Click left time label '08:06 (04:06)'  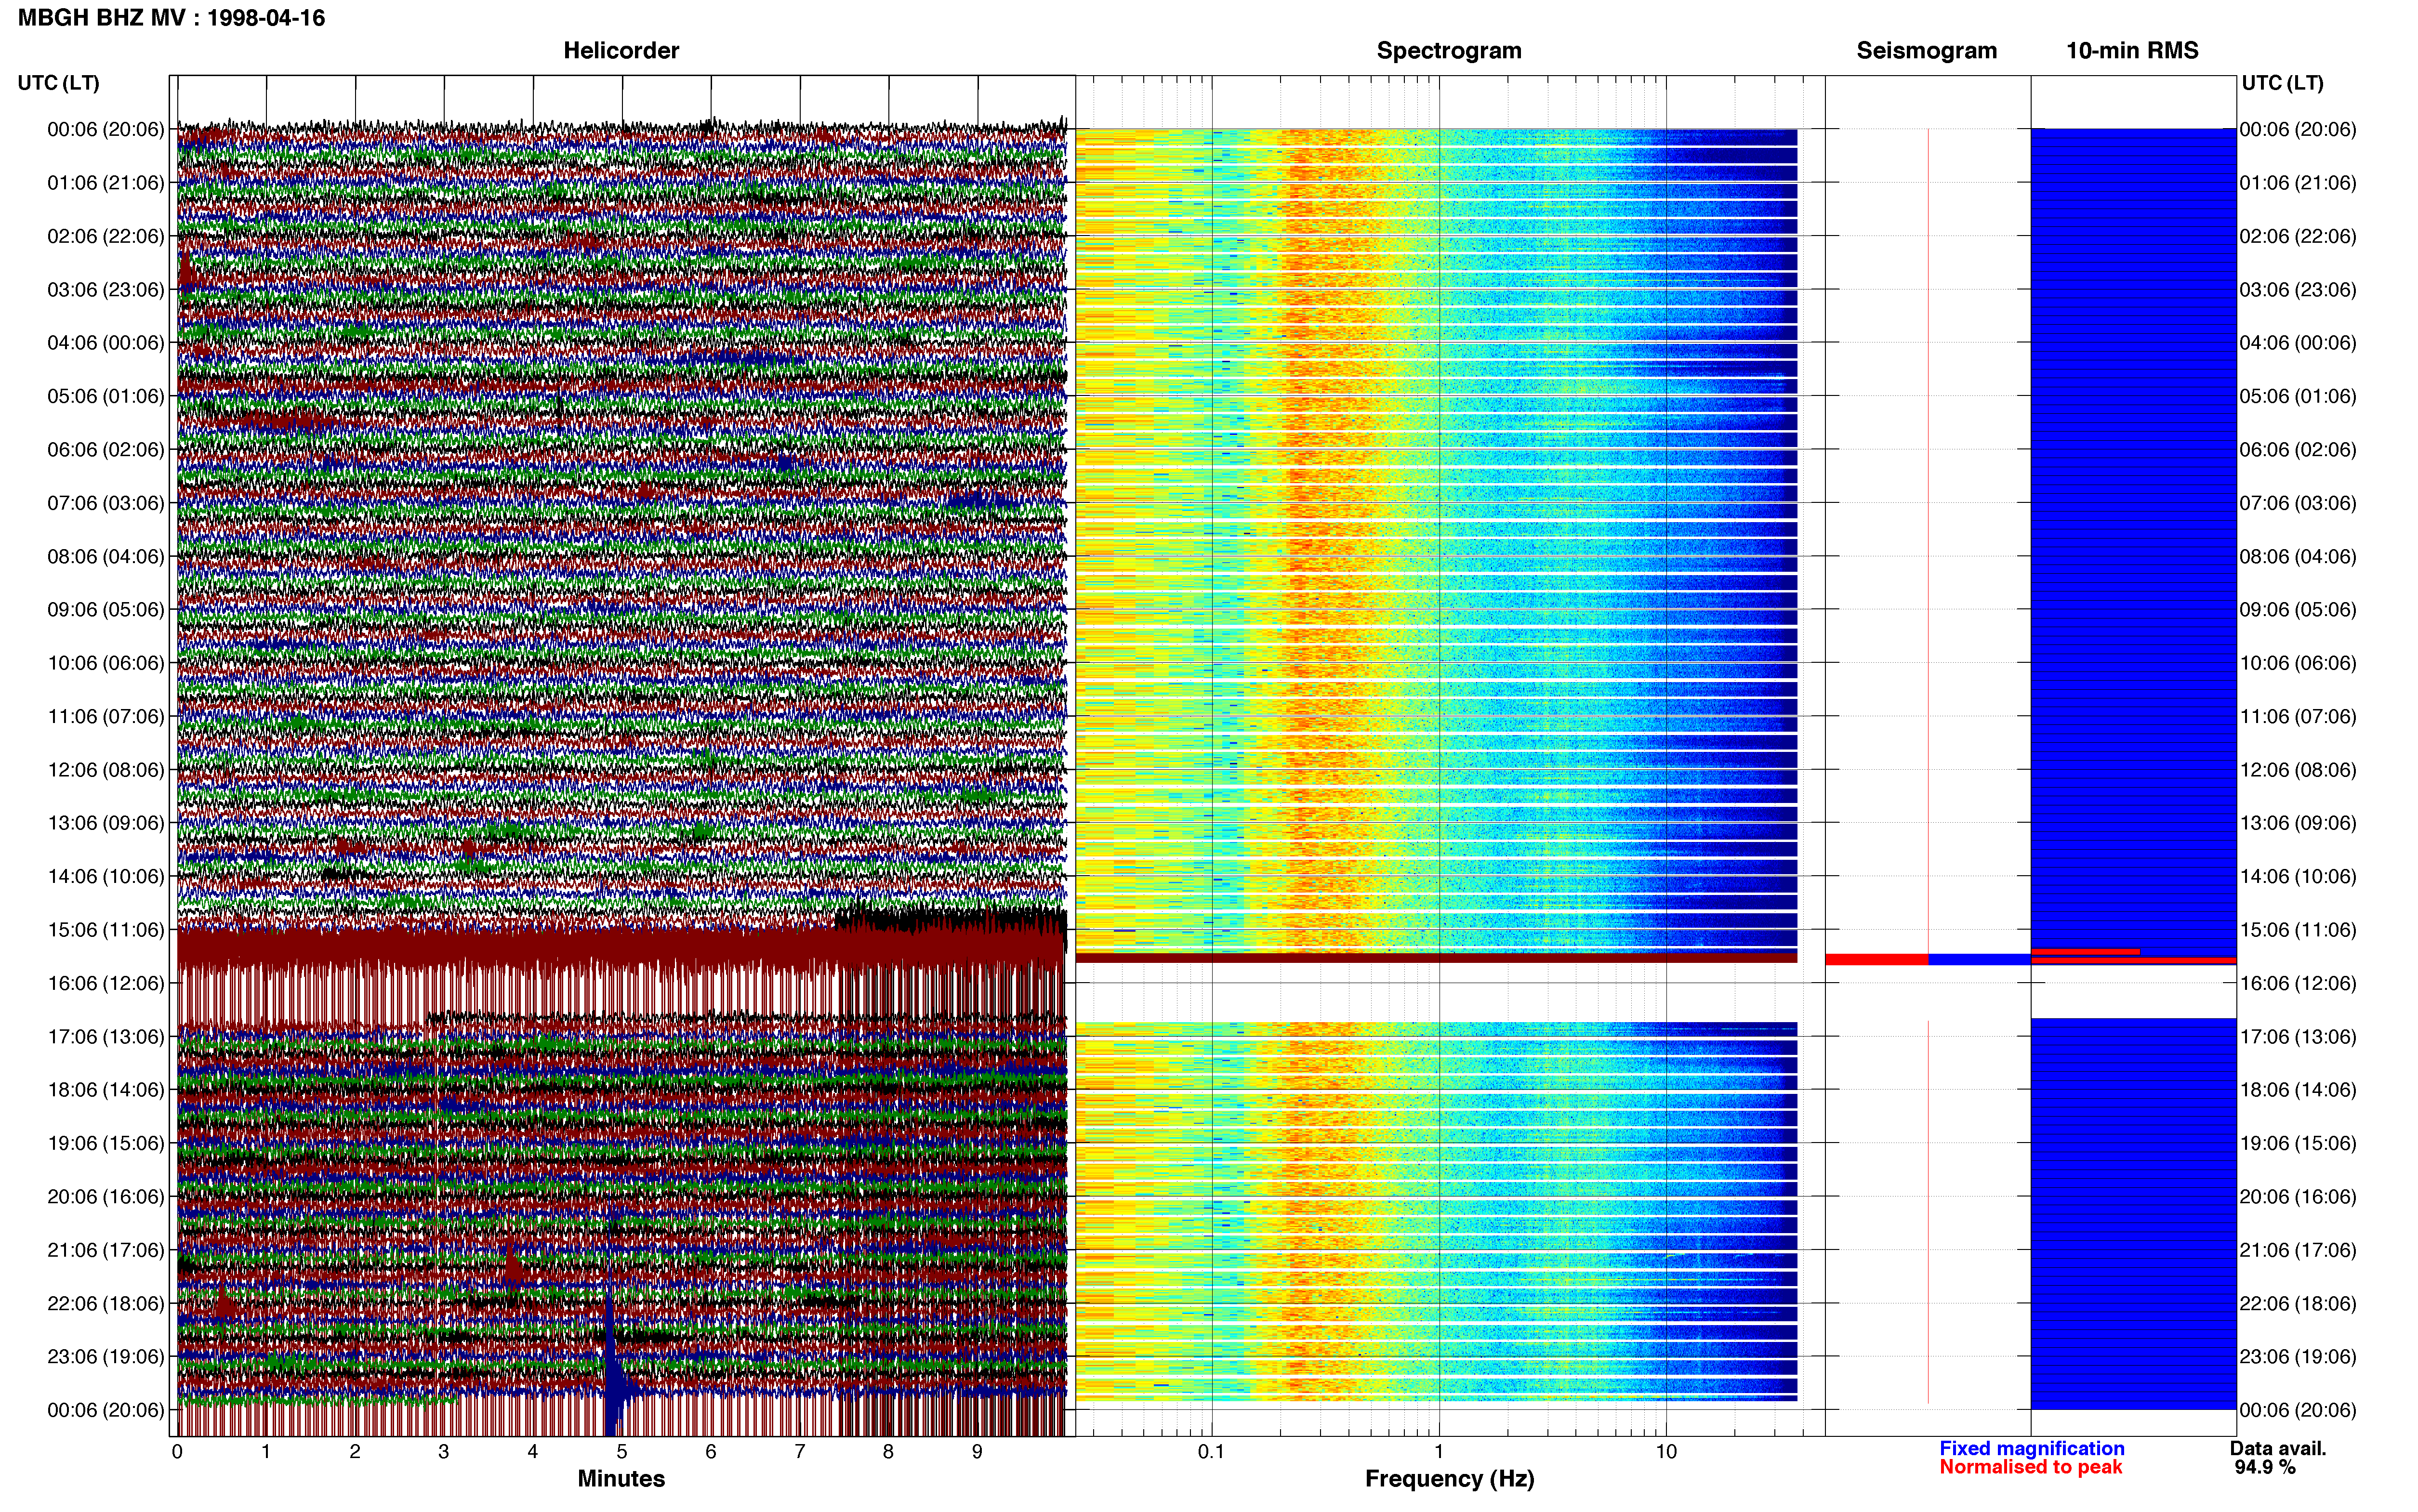click(105, 557)
